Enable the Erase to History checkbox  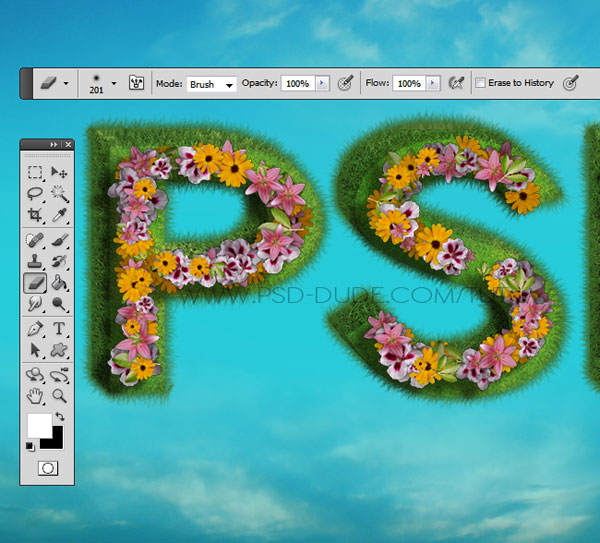pyautogui.click(x=481, y=83)
